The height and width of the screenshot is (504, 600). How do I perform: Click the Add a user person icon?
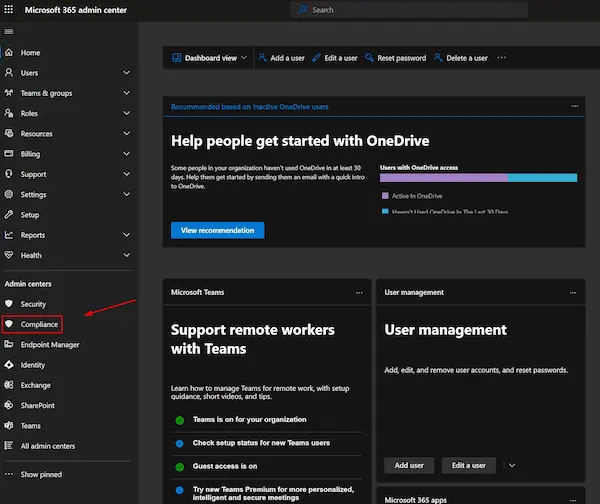(x=262, y=57)
